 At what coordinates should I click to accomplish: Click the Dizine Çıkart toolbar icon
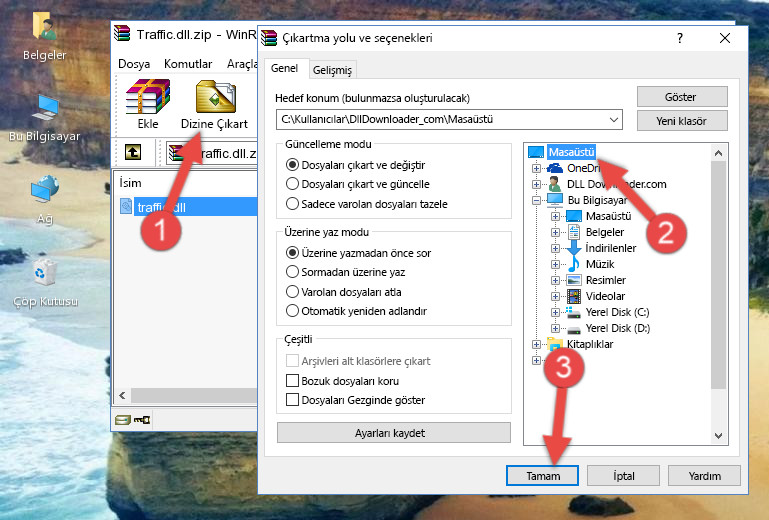pyautogui.click(x=214, y=104)
